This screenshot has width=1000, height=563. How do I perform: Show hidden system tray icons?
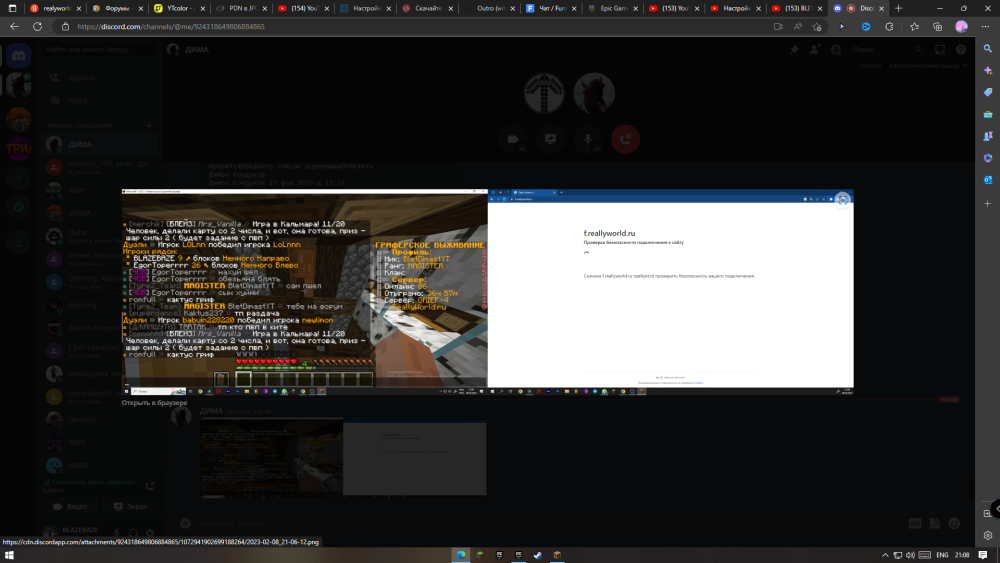(885, 555)
